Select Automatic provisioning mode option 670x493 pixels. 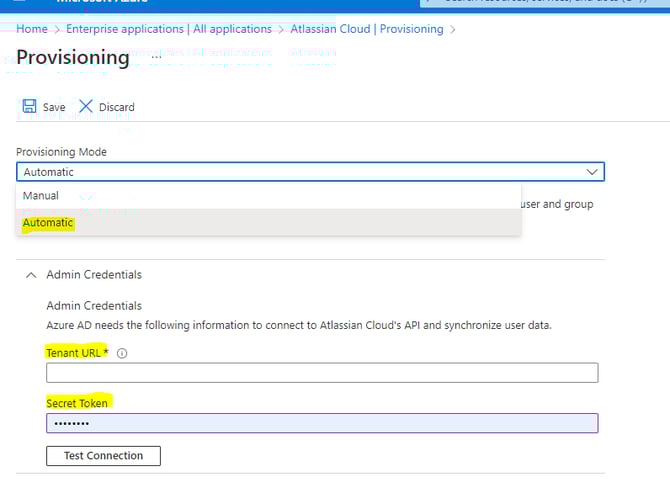268,223
